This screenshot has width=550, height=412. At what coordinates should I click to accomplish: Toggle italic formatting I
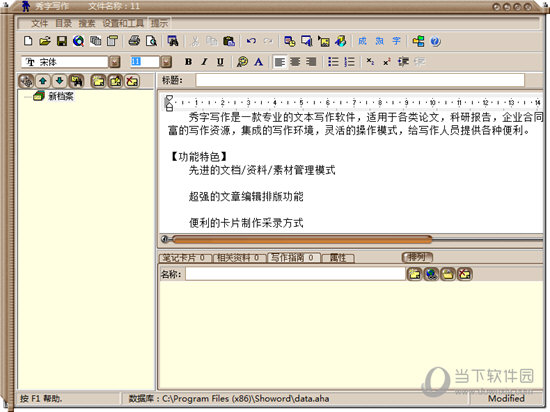tap(204, 62)
